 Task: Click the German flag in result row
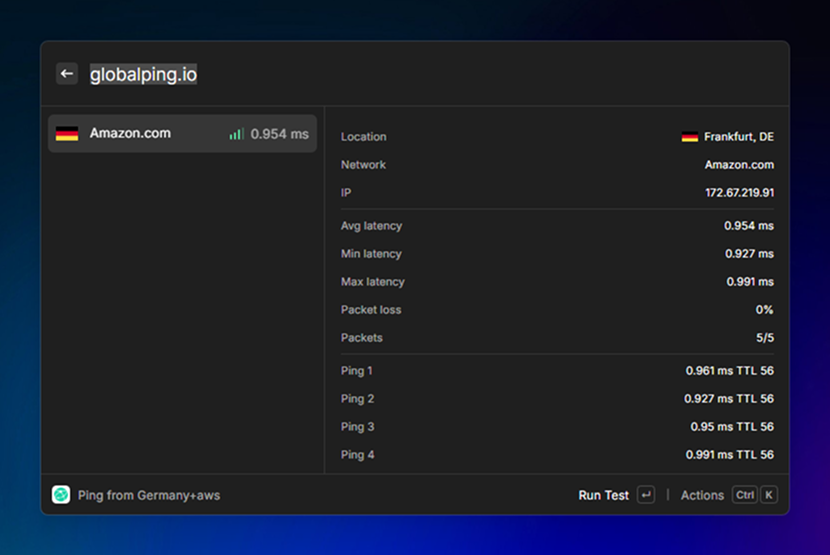(x=67, y=133)
